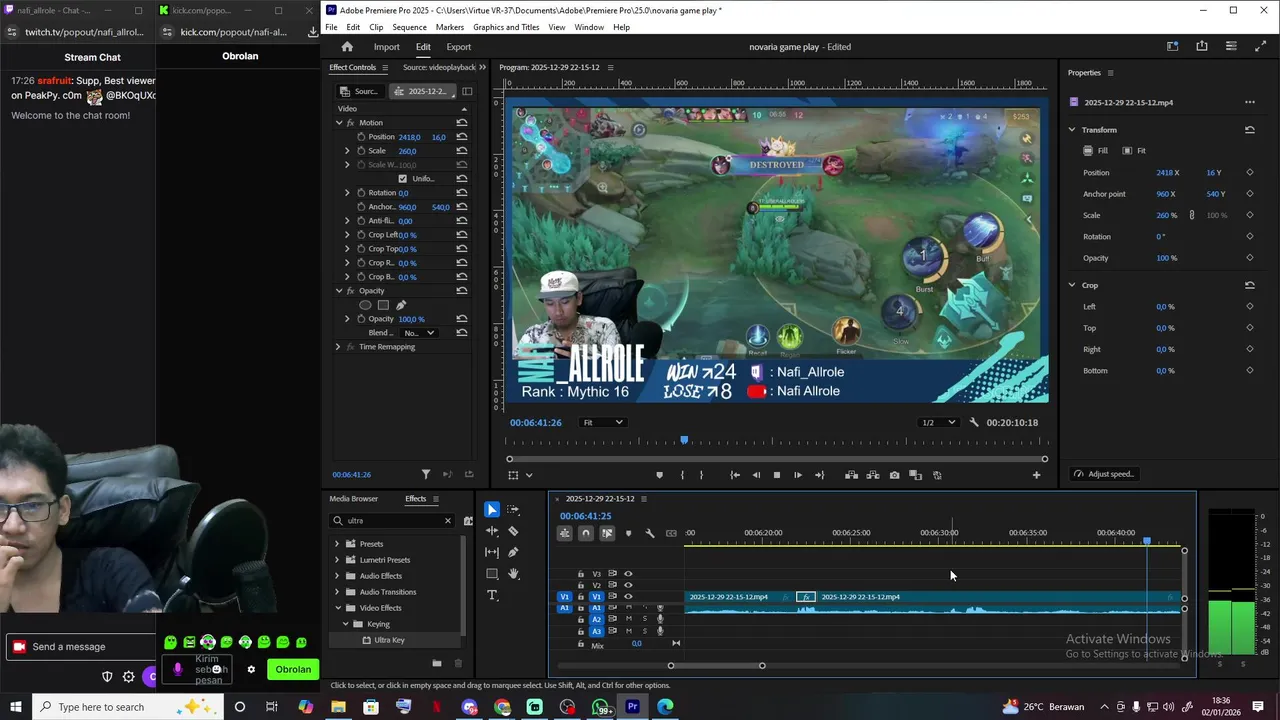Click Ultra Key effect in Effects panel
This screenshot has width=1280, height=720.
(x=390, y=640)
